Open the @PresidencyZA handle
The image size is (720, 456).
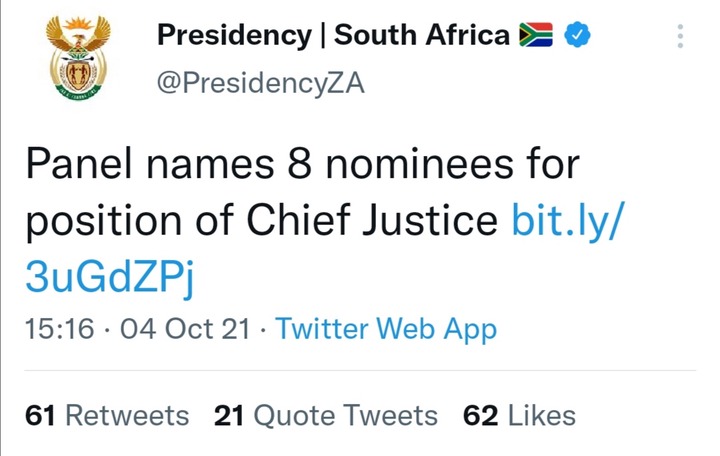(261, 84)
